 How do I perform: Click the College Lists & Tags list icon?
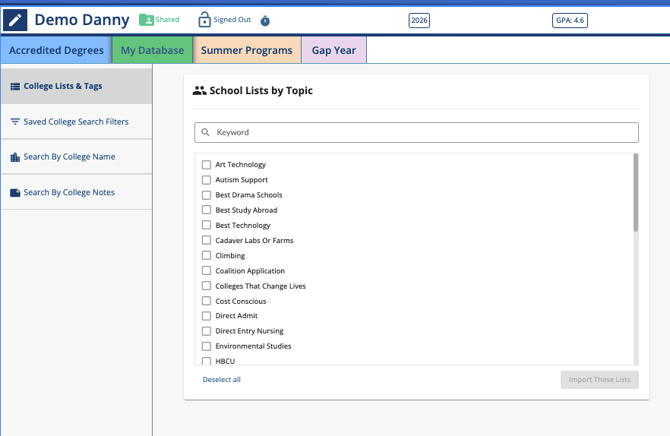point(15,87)
